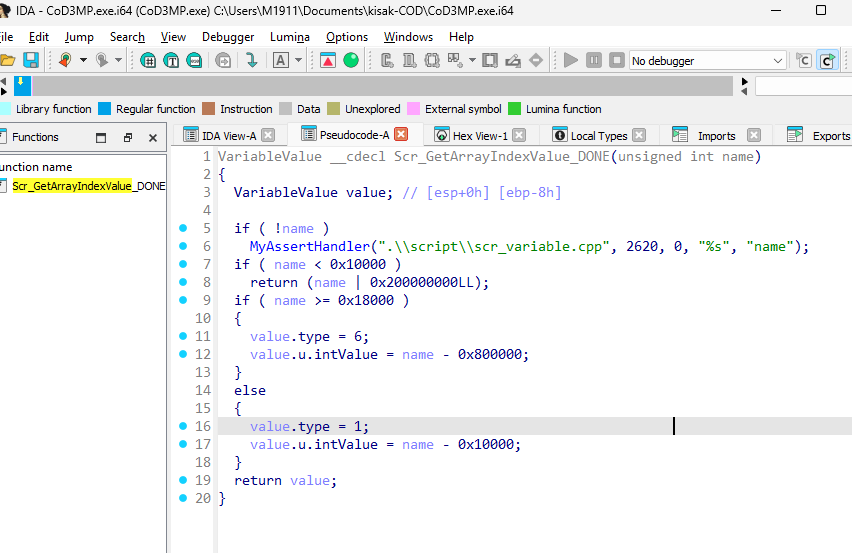Open the Lumina menu
Image resolution: width=852 pixels, height=553 pixels.
pos(290,37)
